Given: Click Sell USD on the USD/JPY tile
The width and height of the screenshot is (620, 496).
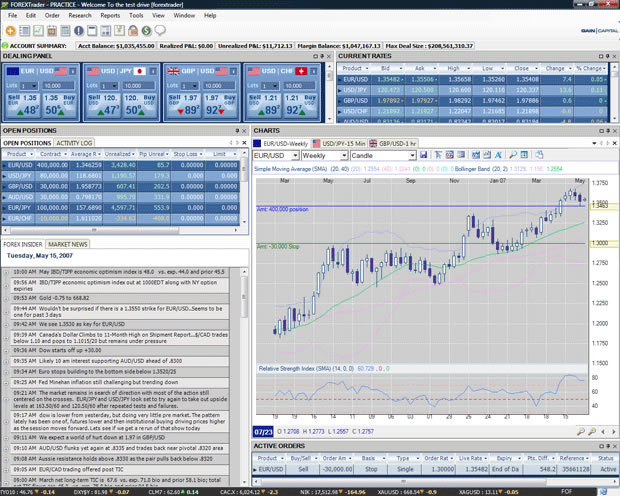Looking at the screenshot, I should coord(104,104).
